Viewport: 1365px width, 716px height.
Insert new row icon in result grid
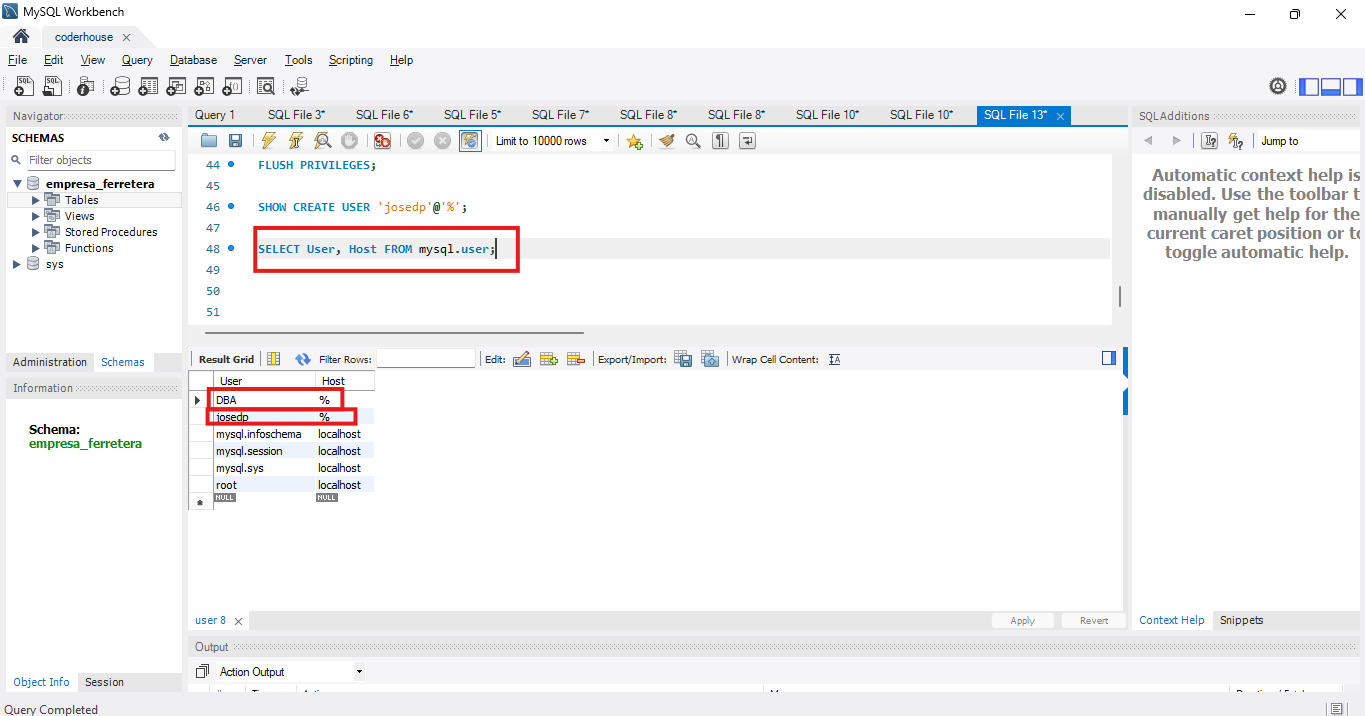coord(548,359)
